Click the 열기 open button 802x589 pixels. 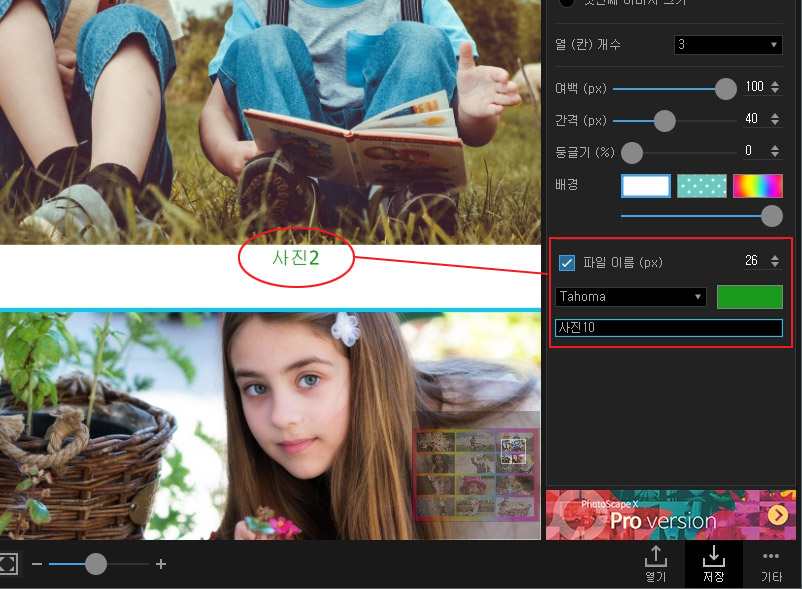click(x=655, y=564)
